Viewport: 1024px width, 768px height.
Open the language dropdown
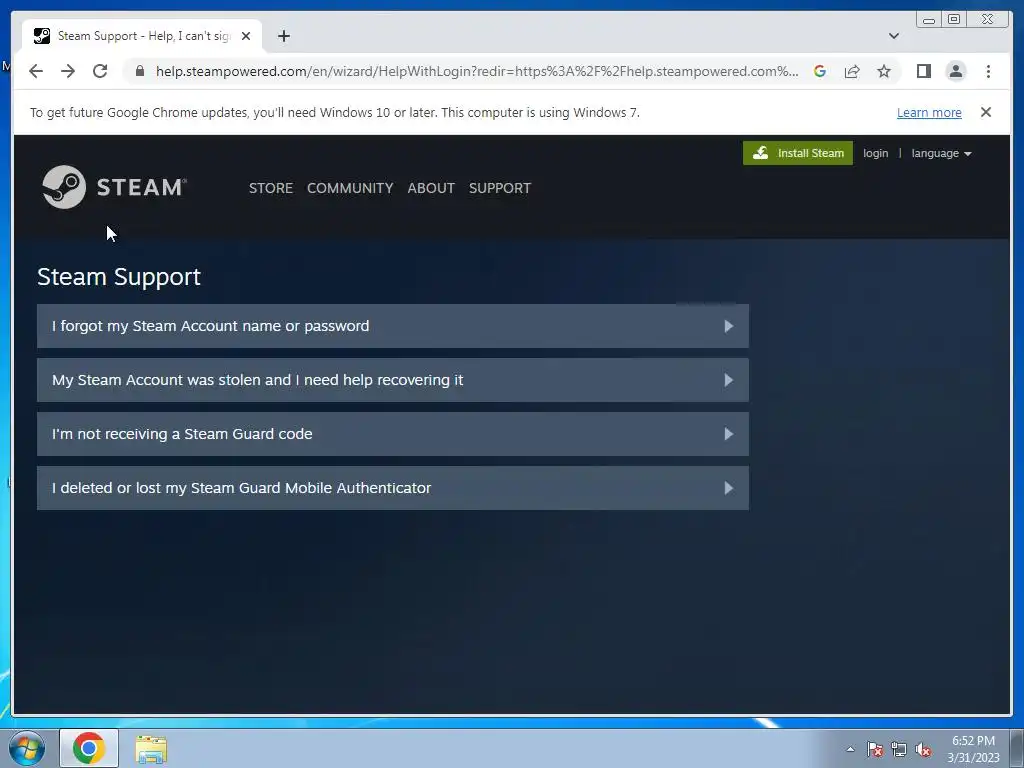point(941,153)
